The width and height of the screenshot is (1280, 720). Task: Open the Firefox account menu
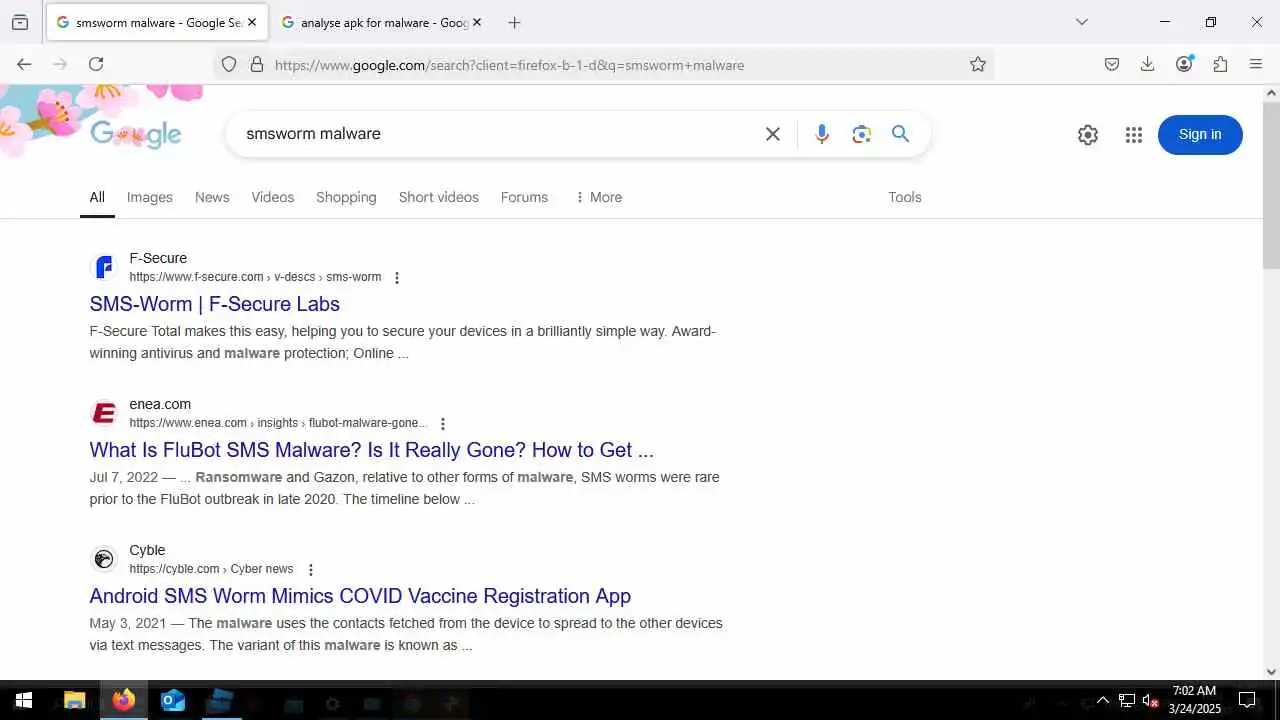click(1184, 64)
